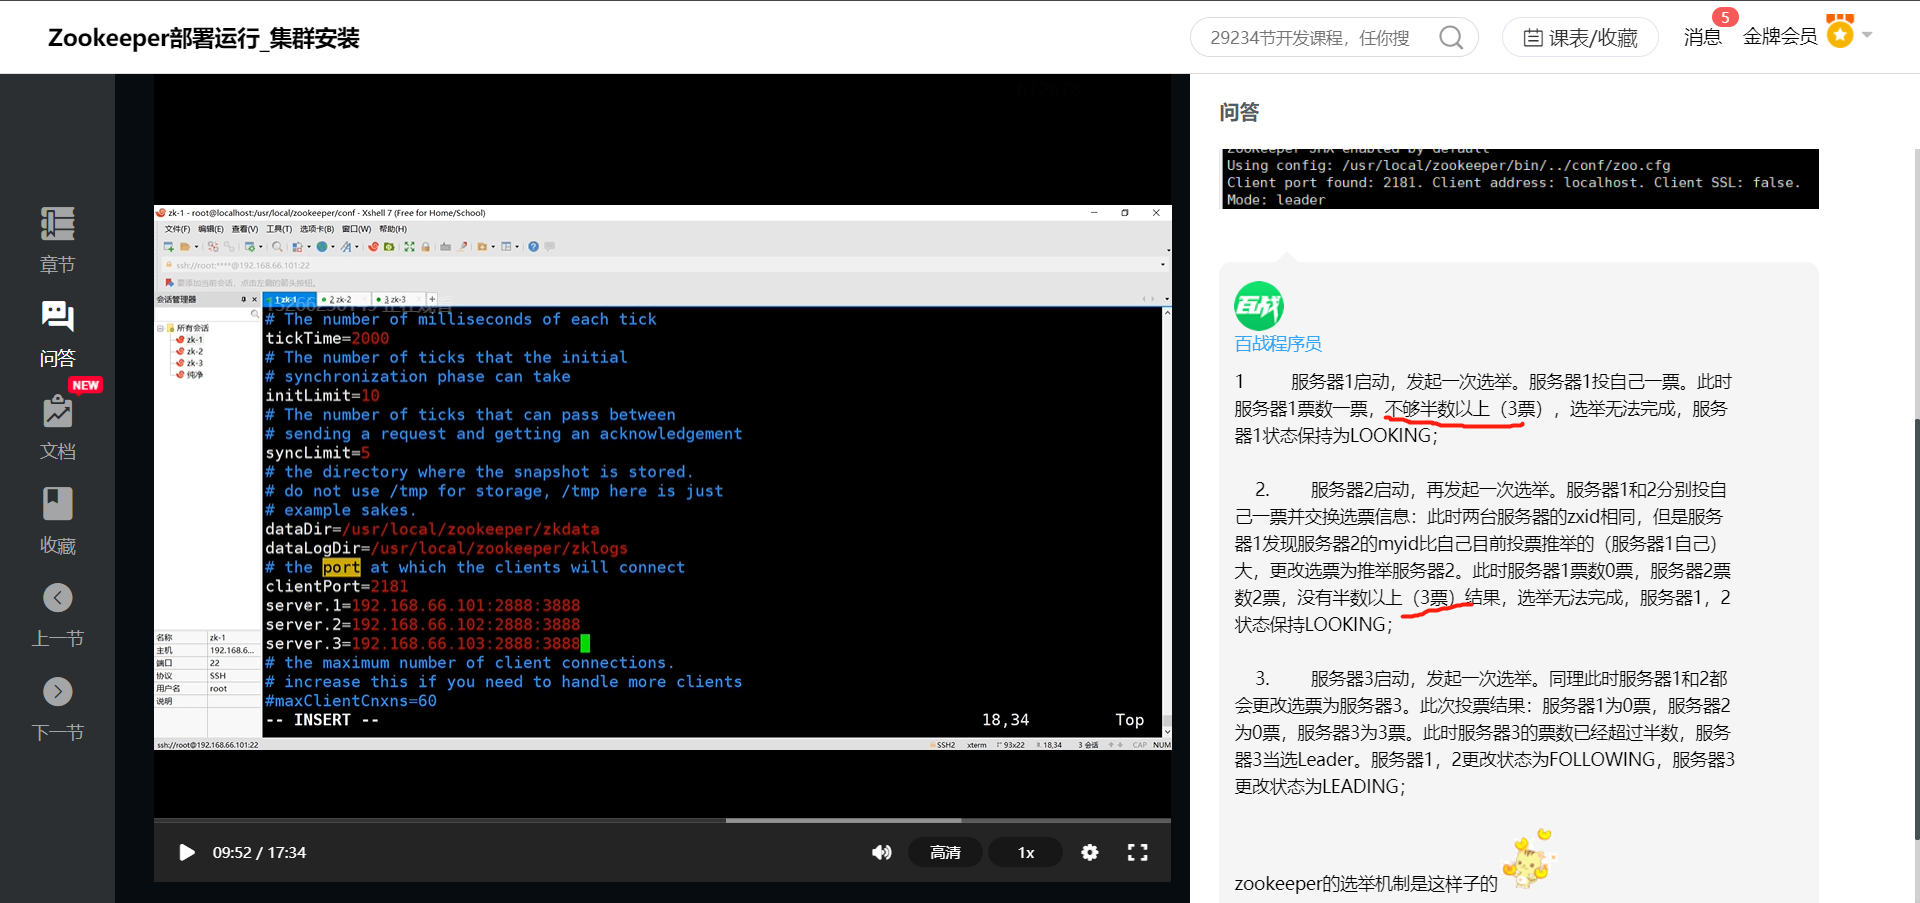This screenshot has height=903, width=1920.
Task: Open Xshell 帮助(H) menu
Action: (x=393, y=229)
